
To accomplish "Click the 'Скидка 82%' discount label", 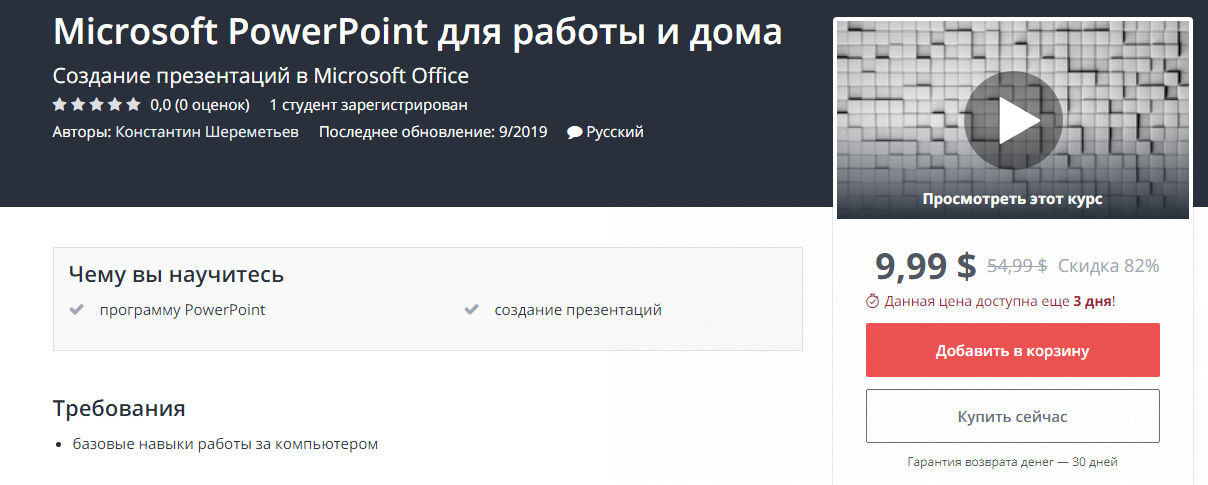I will 1108,266.
